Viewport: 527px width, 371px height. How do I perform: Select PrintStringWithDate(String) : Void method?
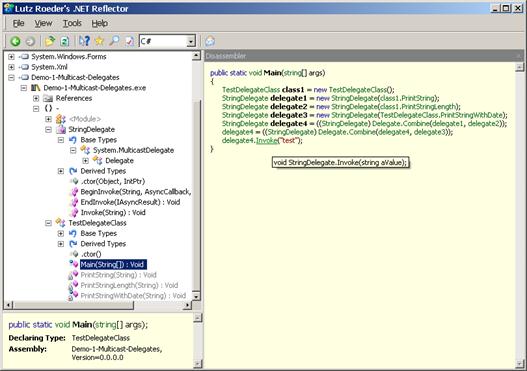(x=133, y=296)
